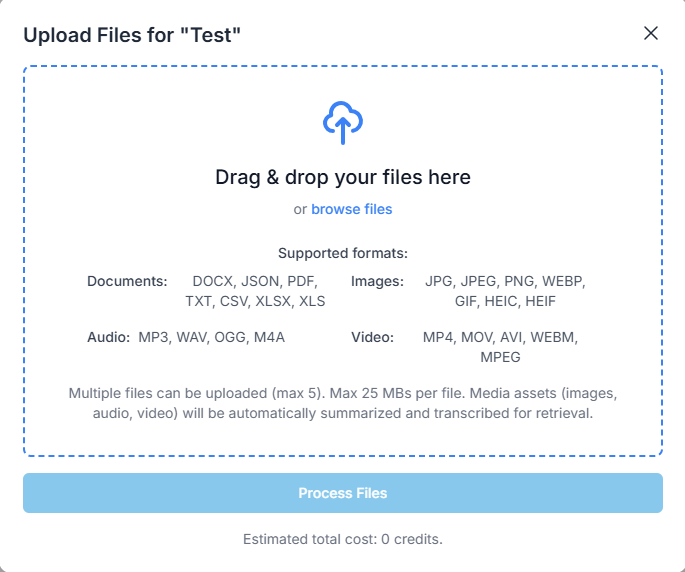Click the Documents category label
This screenshot has height=572, width=685.
click(127, 281)
